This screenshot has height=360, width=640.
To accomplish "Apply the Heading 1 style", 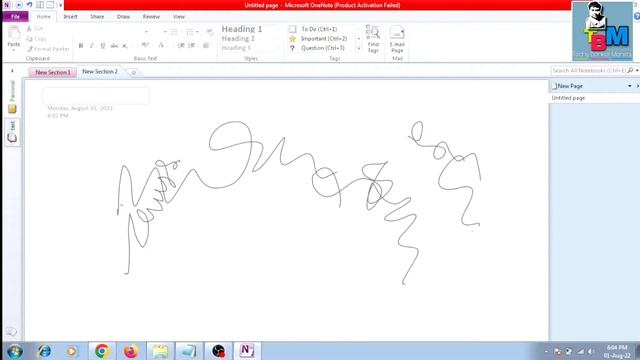I will (x=242, y=29).
